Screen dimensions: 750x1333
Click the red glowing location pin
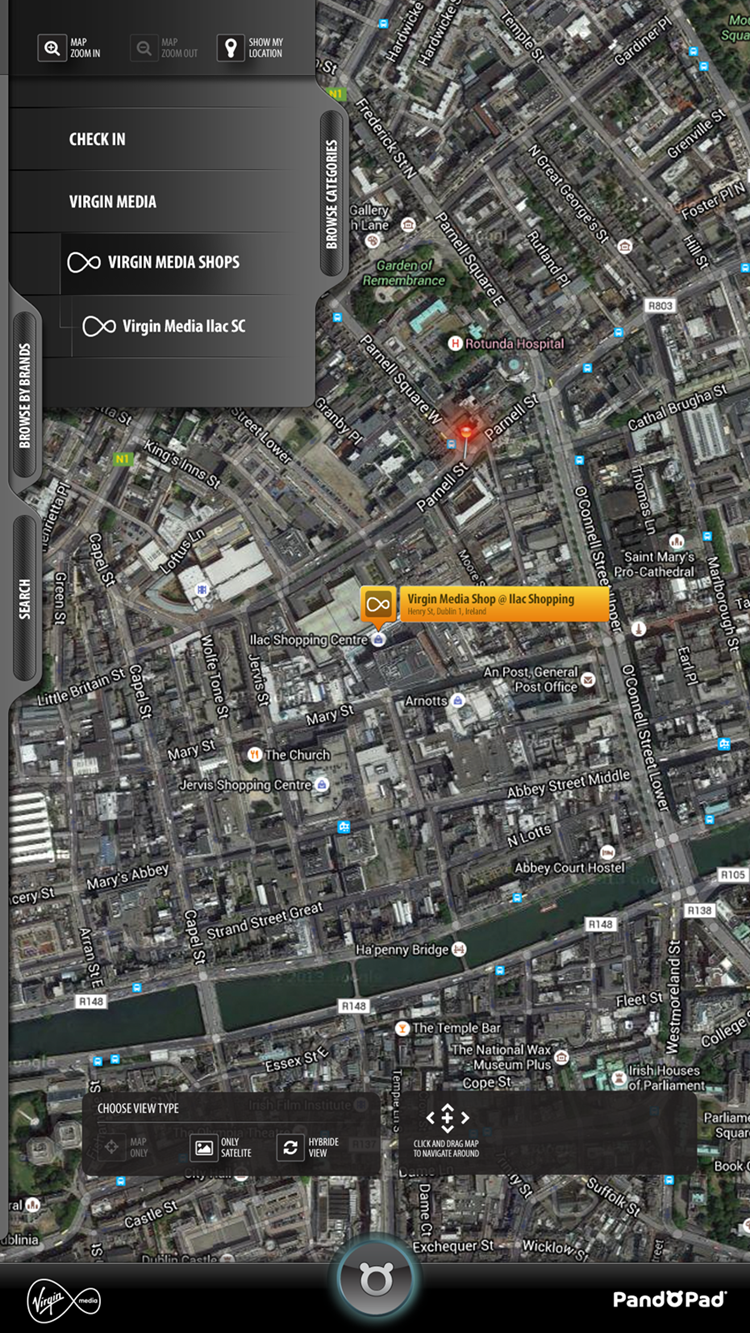pyautogui.click(x=466, y=433)
